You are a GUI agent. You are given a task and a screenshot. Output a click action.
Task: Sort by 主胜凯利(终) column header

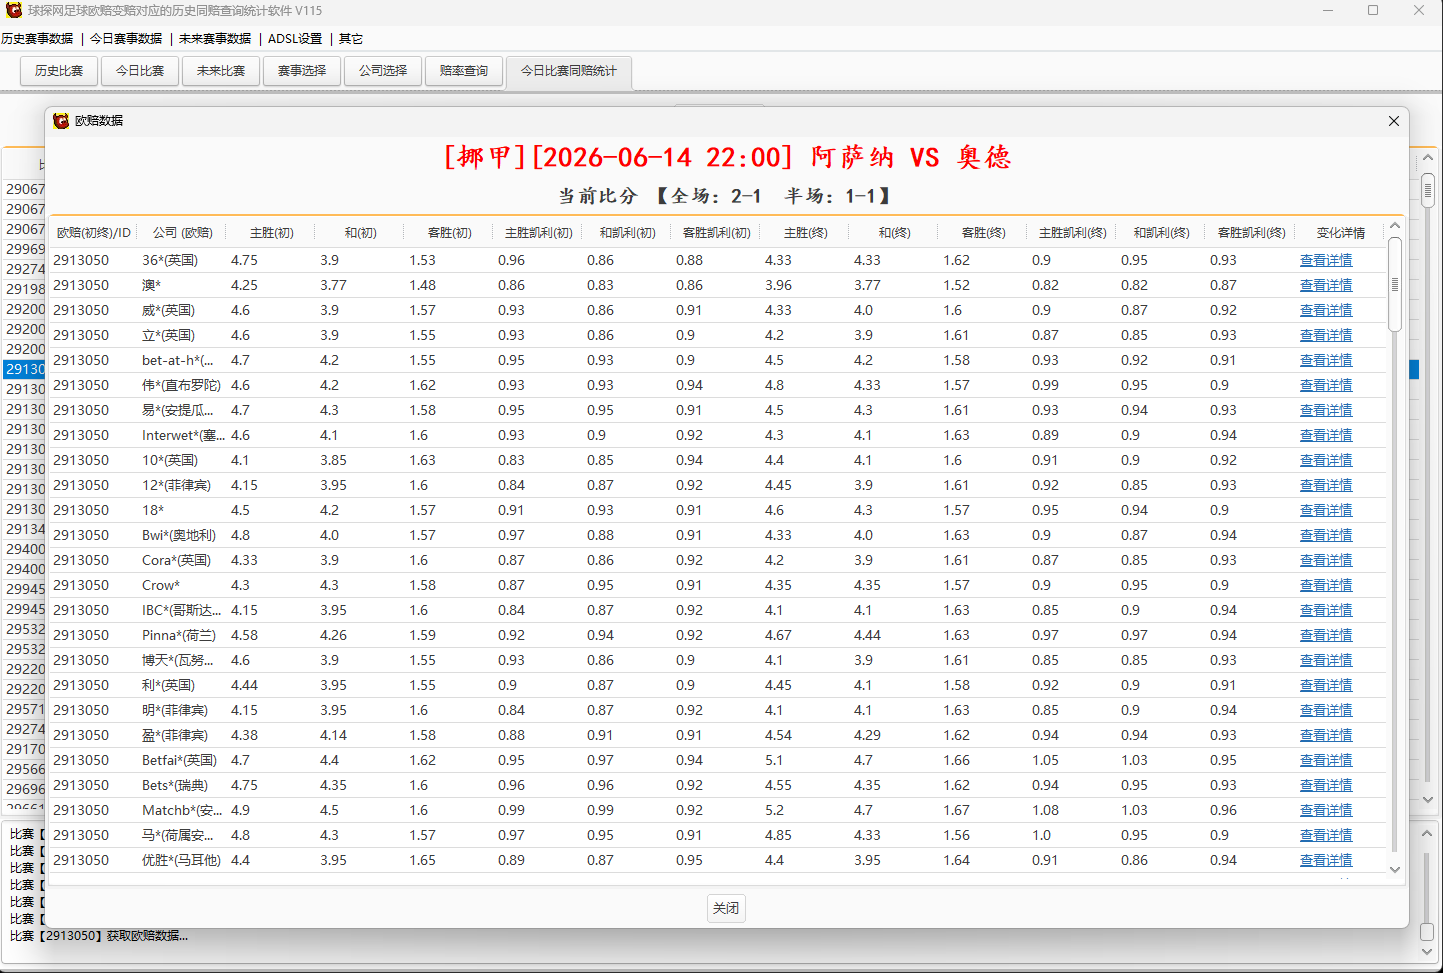tap(1072, 232)
